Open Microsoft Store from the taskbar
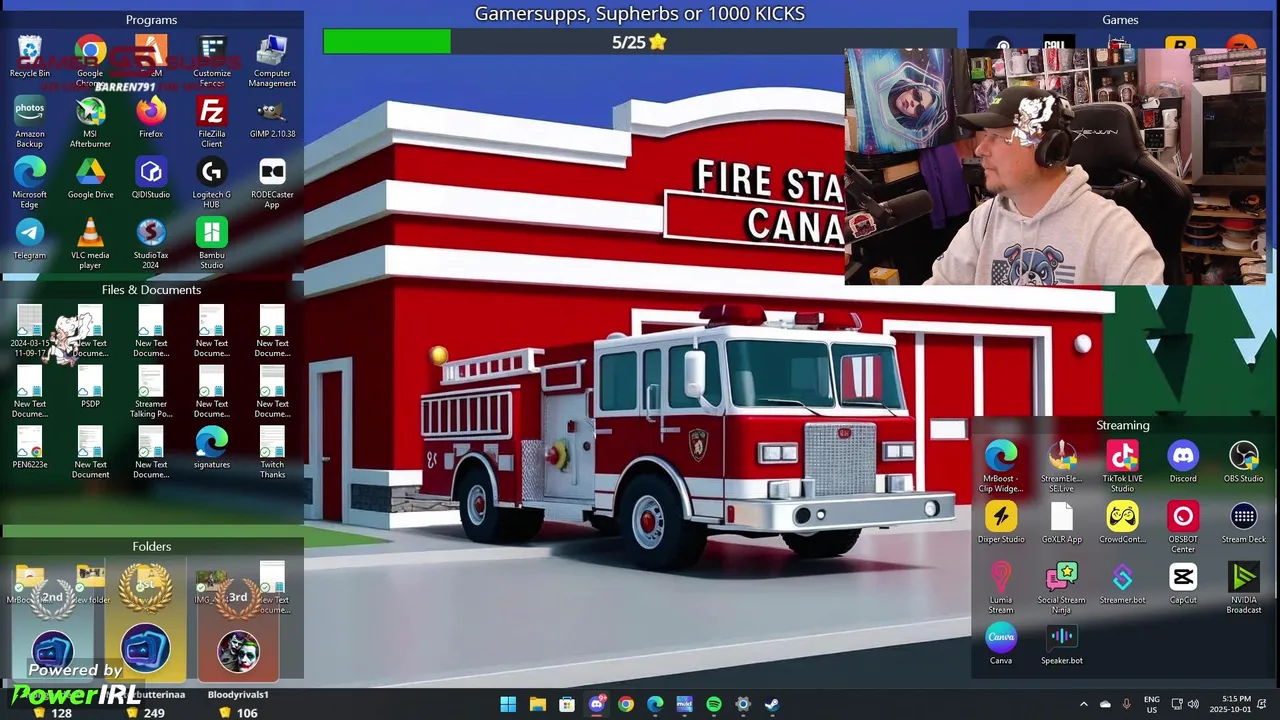The image size is (1280, 720). (x=567, y=704)
